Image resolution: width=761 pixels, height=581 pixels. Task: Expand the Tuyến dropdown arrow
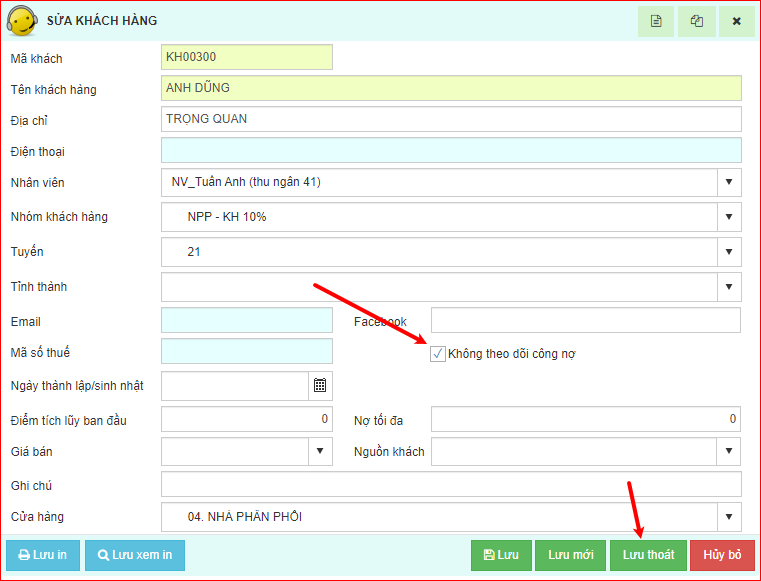(729, 252)
